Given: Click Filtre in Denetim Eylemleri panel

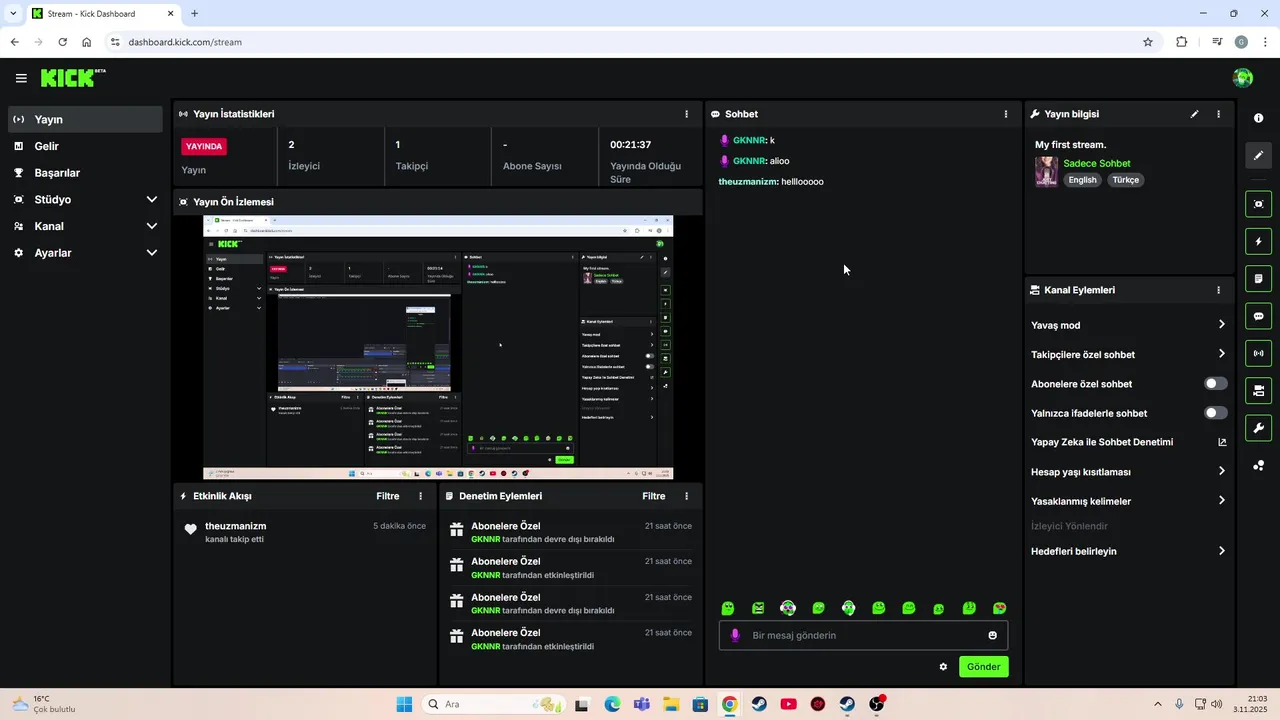Looking at the screenshot, I should pyautogui.click(x=654, y=496).
